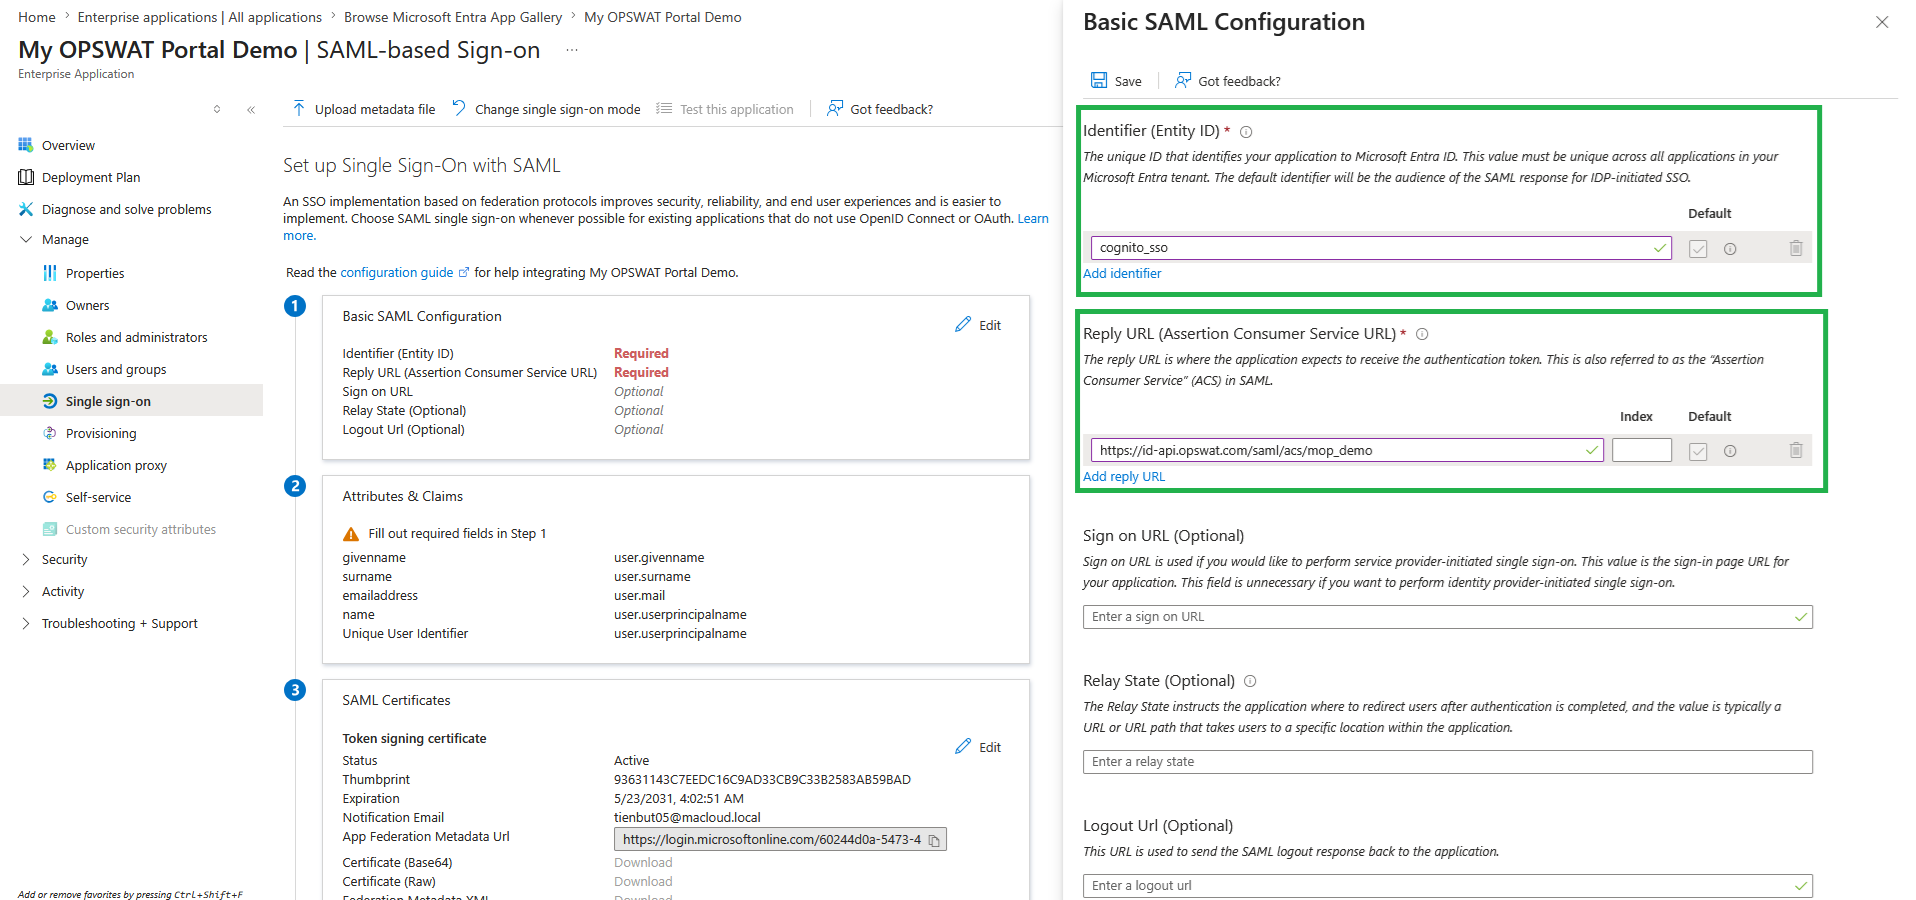Copy App Federation Metadata Url
This screenshot has width=1916, height=900.
coord(934,841)
